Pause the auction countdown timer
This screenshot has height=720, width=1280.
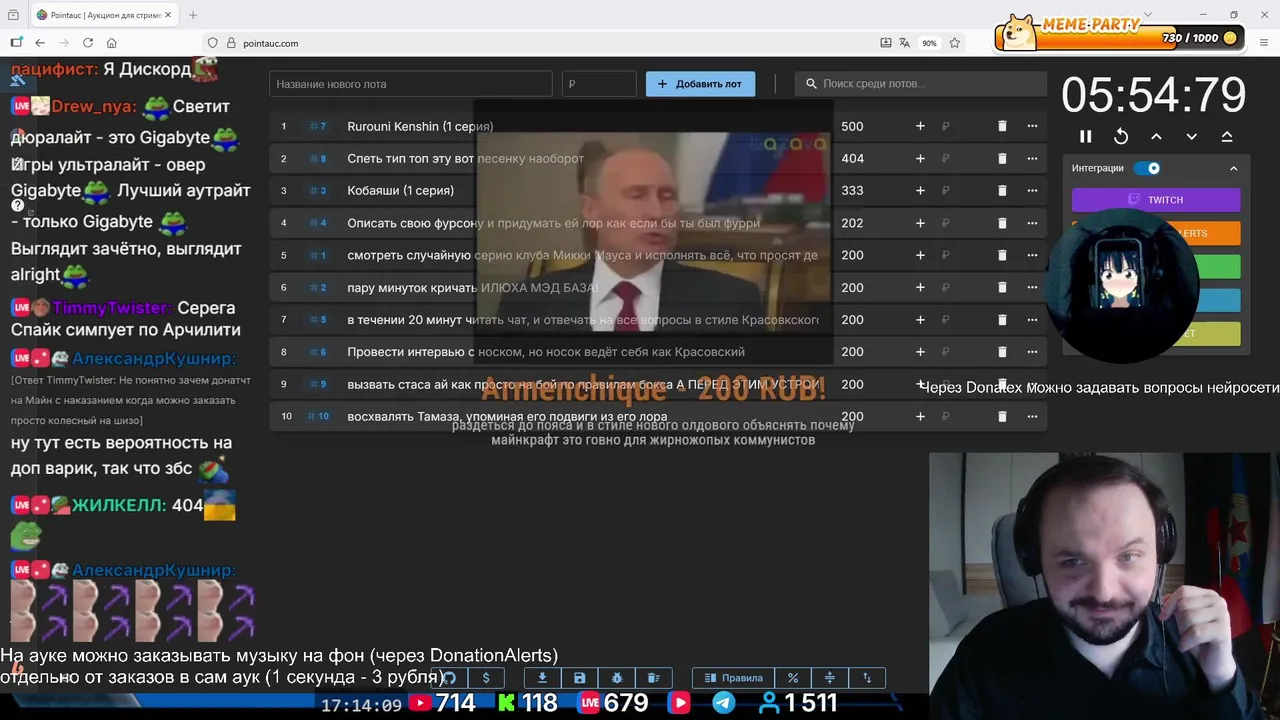pos(1086,136)
